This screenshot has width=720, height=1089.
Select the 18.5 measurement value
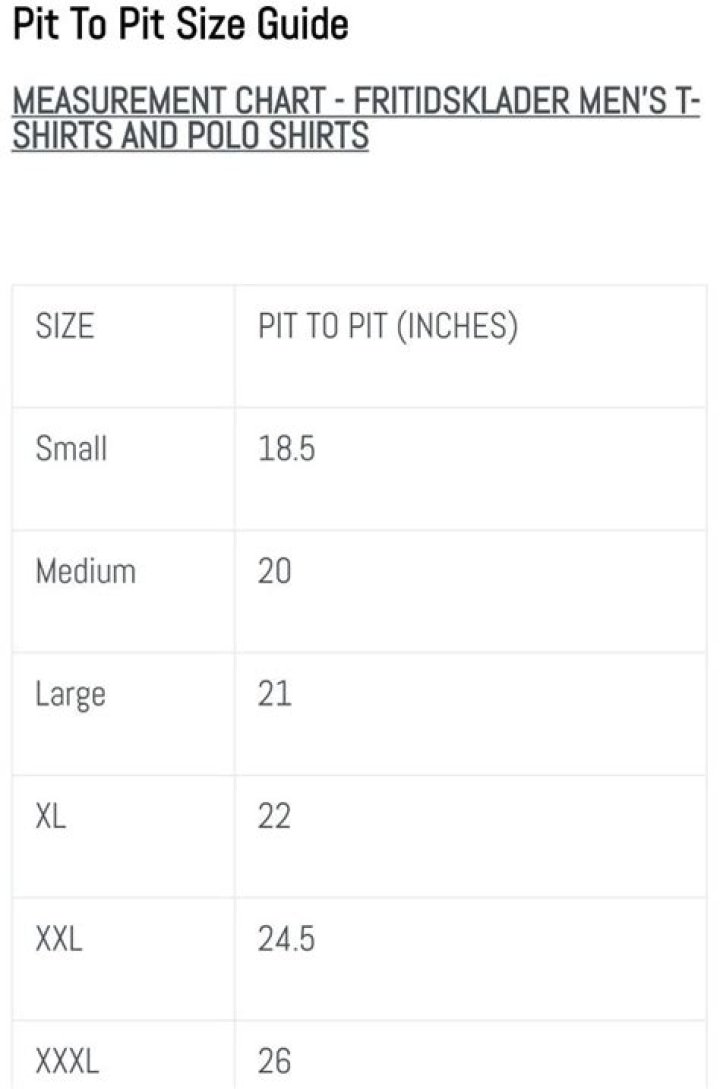click(286, 449)
